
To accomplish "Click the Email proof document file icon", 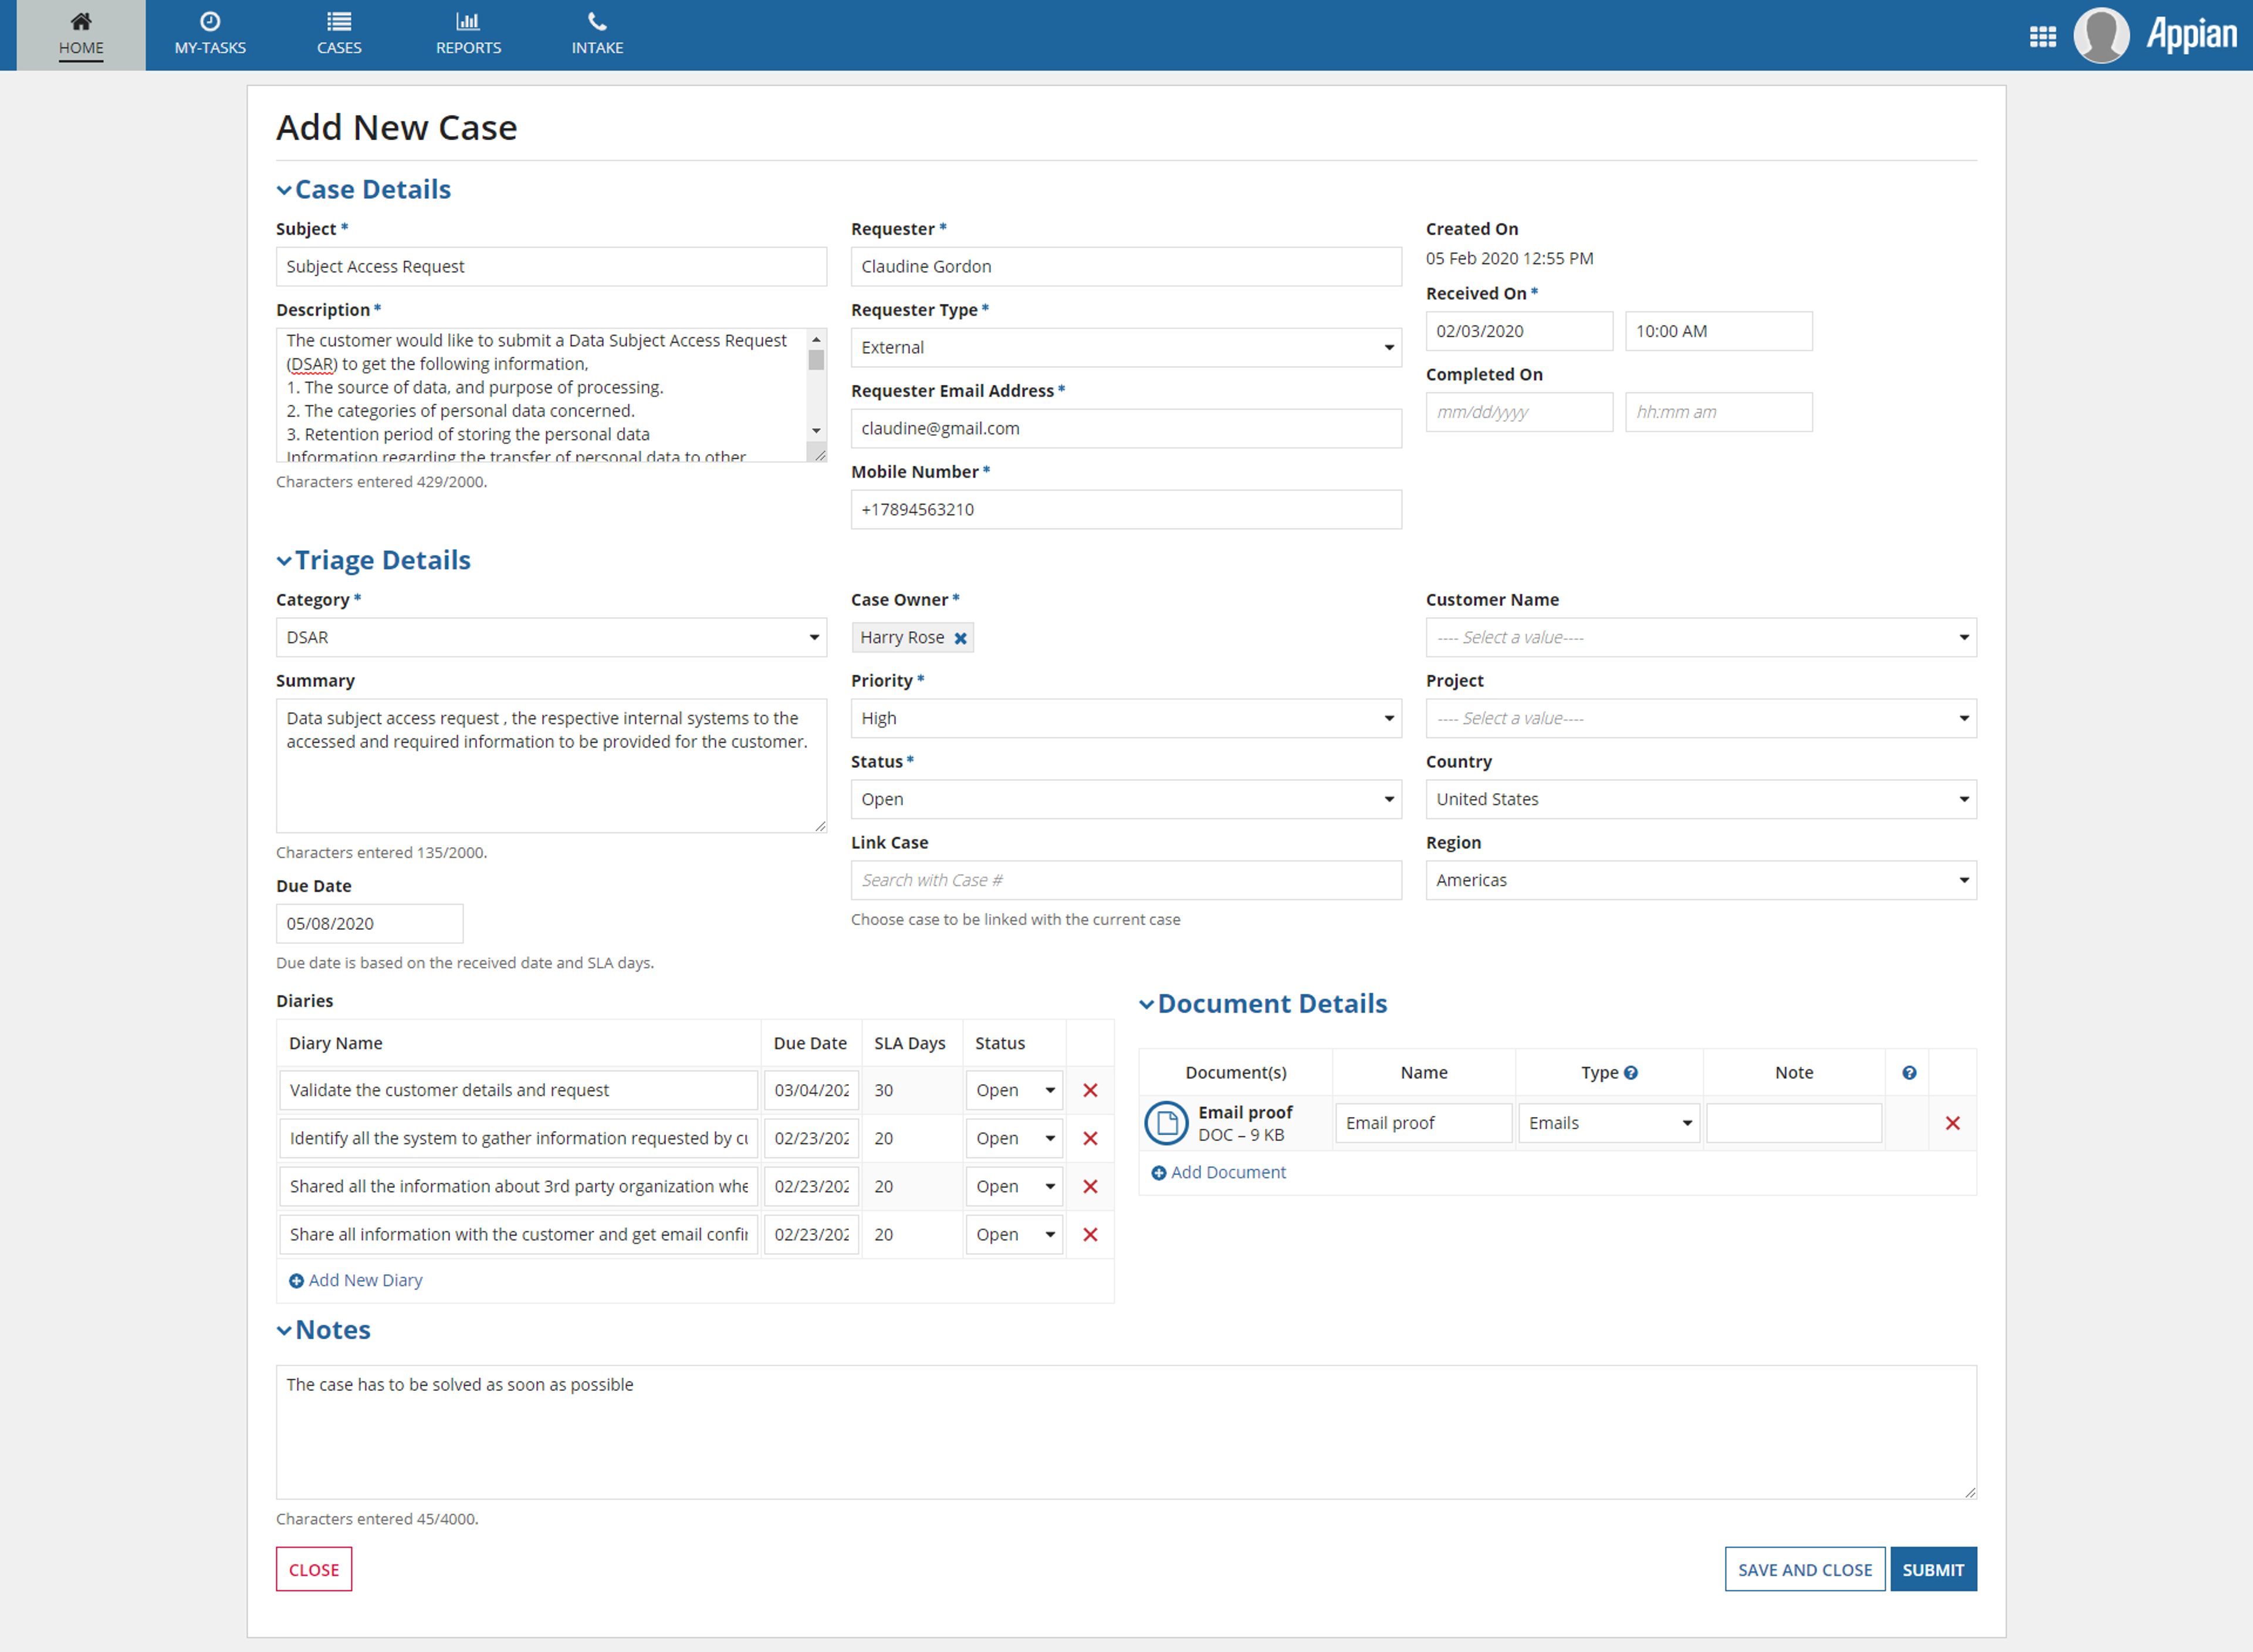I will tap(1166, 1123).
